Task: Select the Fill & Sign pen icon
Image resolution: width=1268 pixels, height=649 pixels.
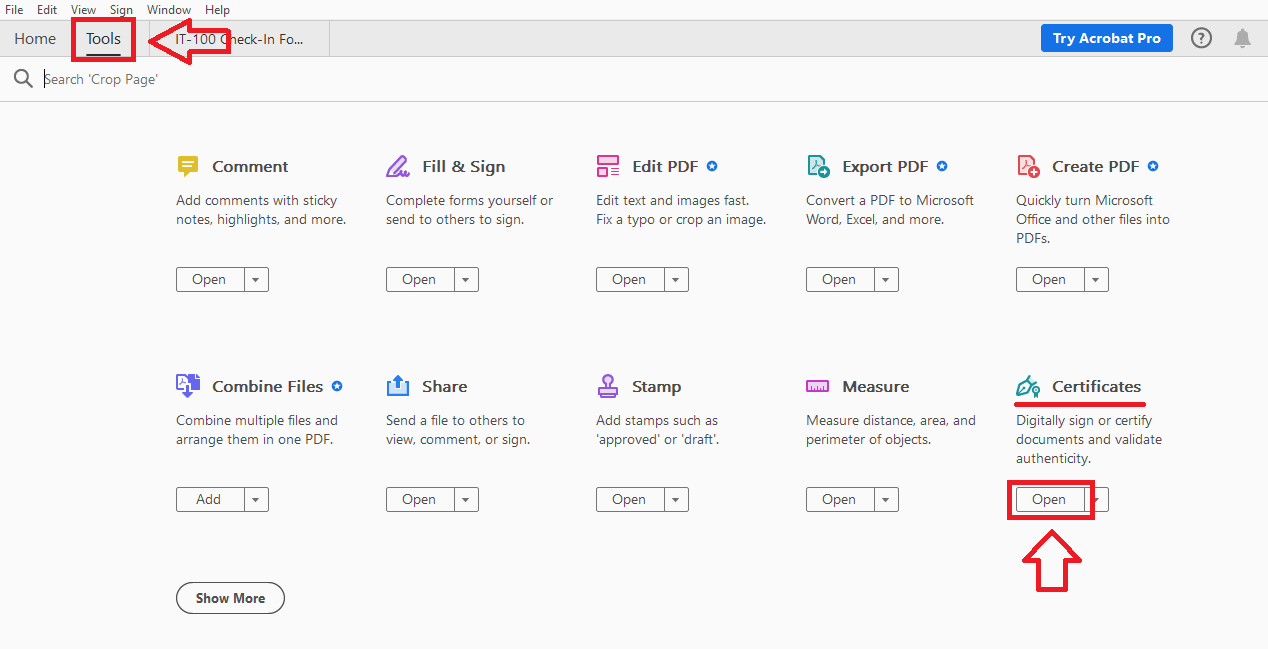Action: [398, 165]
